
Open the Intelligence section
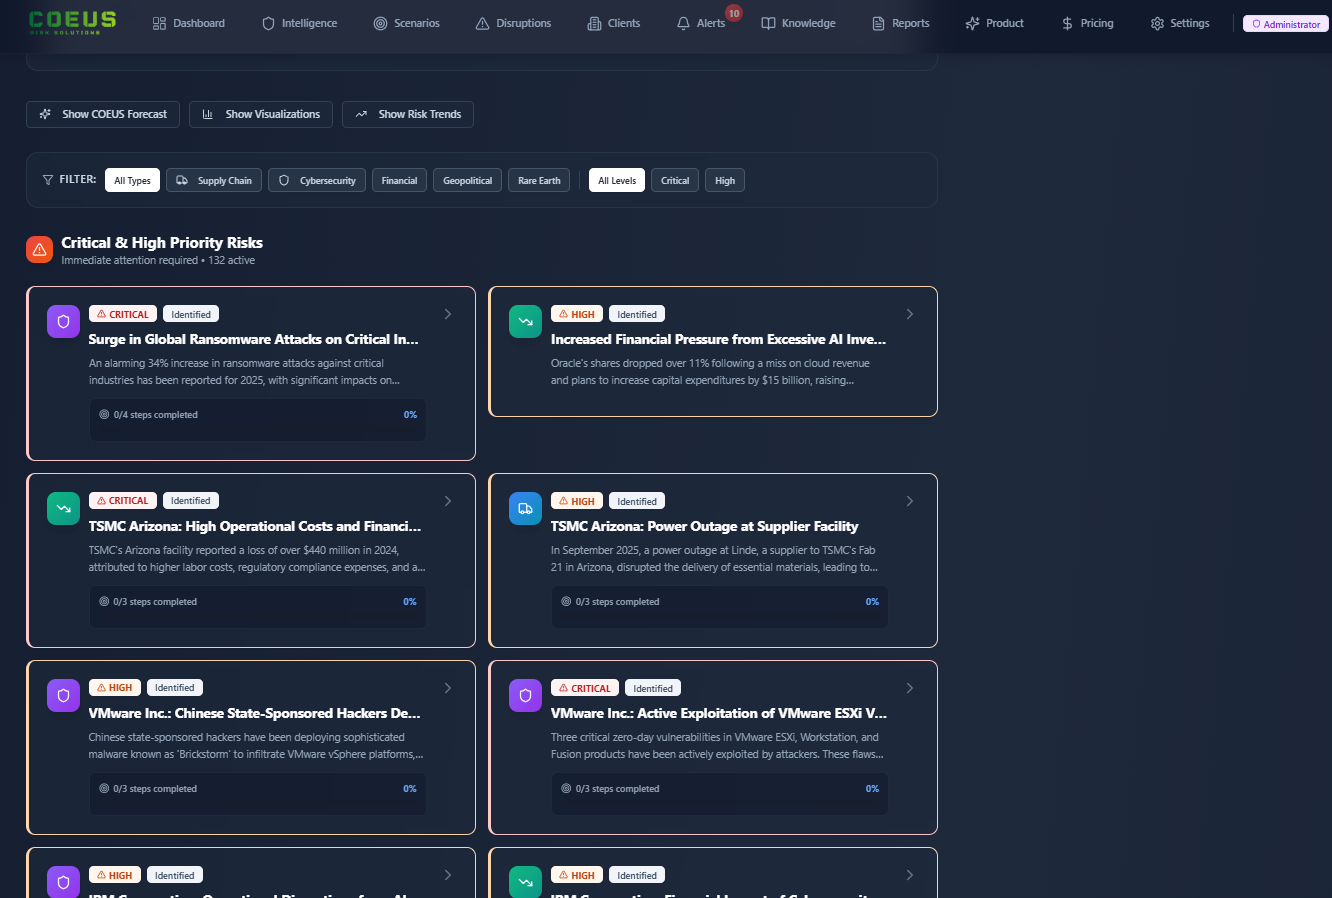point(299,23)
